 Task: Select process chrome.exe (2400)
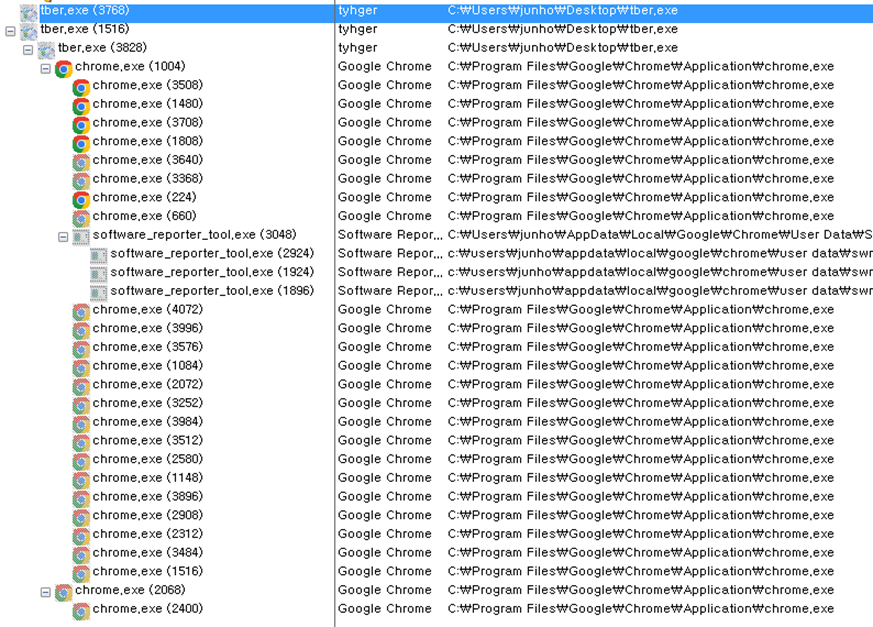click(148, 609)
